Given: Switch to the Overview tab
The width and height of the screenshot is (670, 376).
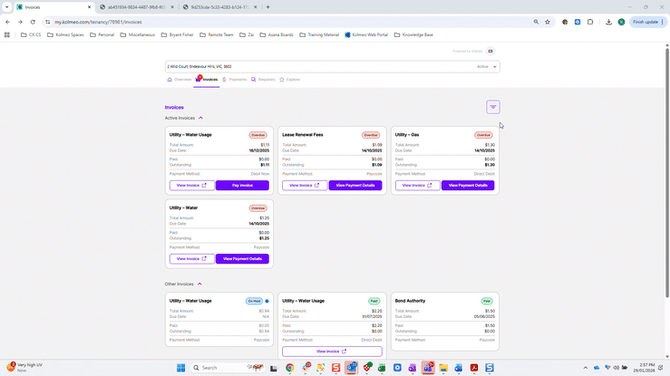Looking at the screenshot, I should pyautogui.click(x=179, y=79).
